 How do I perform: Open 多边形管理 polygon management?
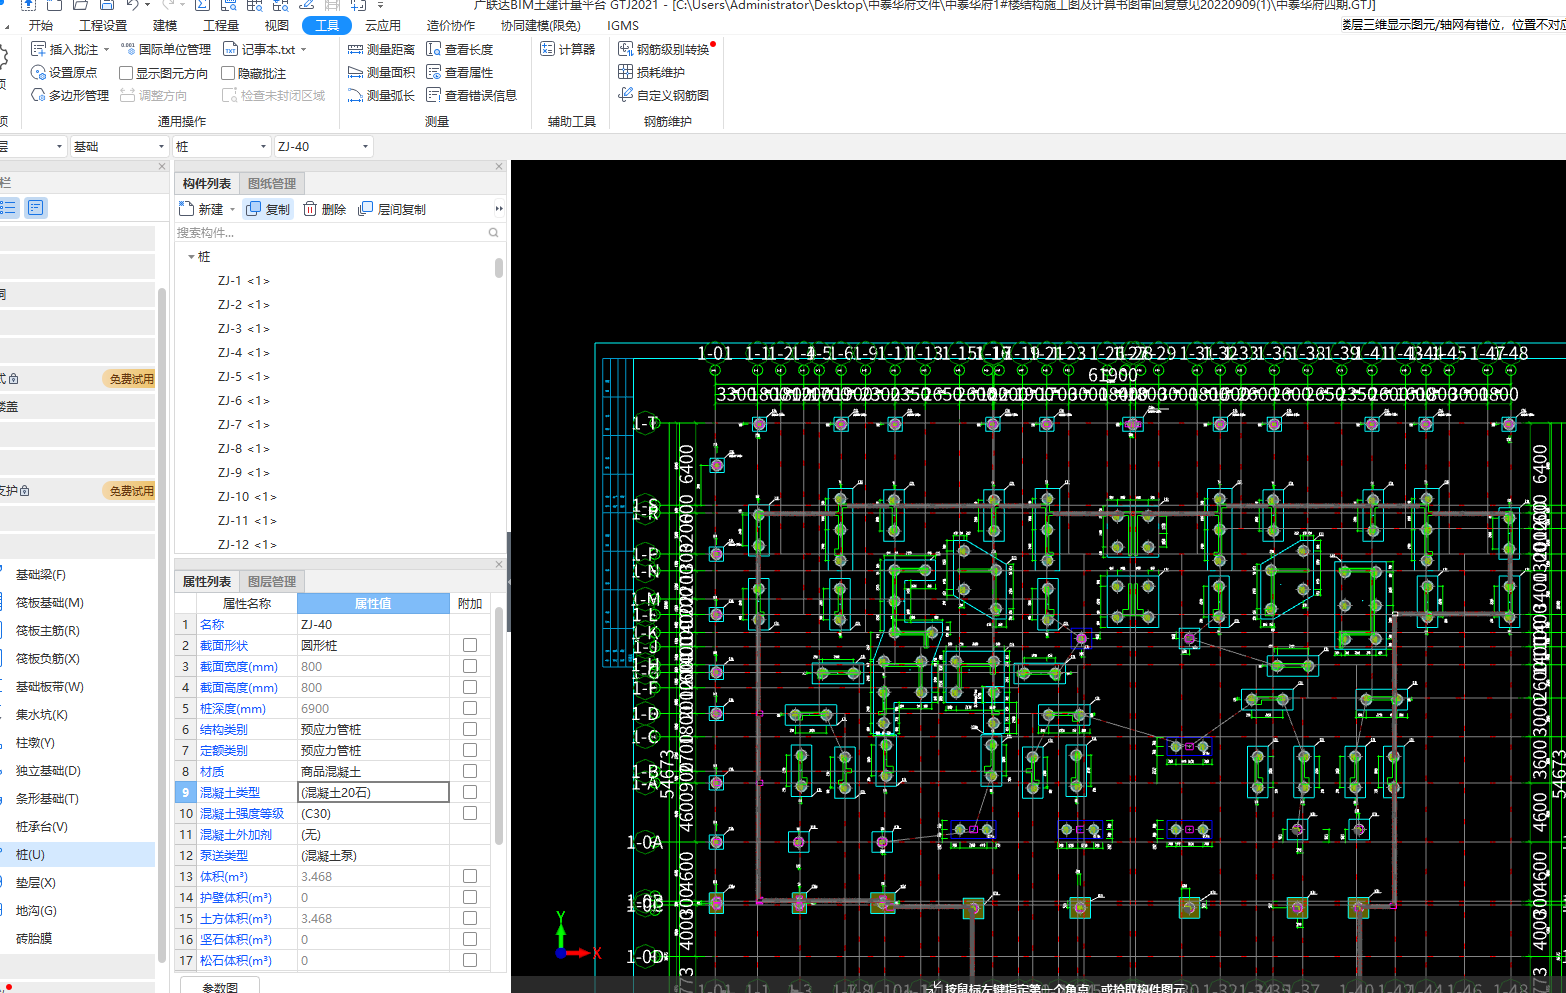[70, 95]
